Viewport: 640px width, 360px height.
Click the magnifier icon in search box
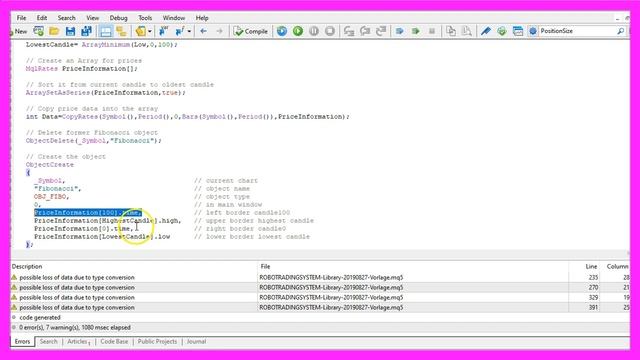click(x=620, y=31)
